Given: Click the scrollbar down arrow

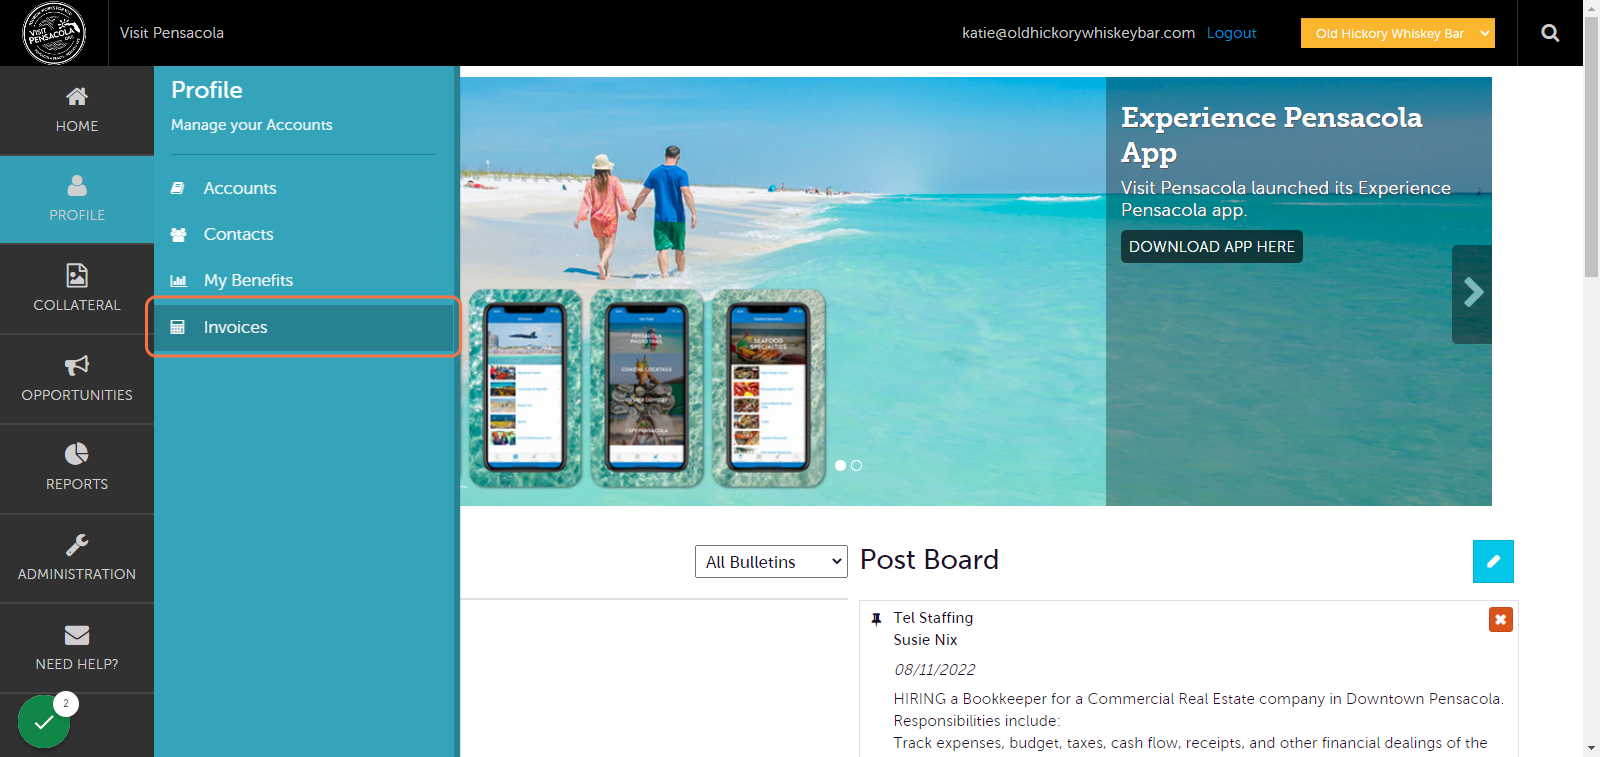Looking at the screenshot, I should point(1591,748).
